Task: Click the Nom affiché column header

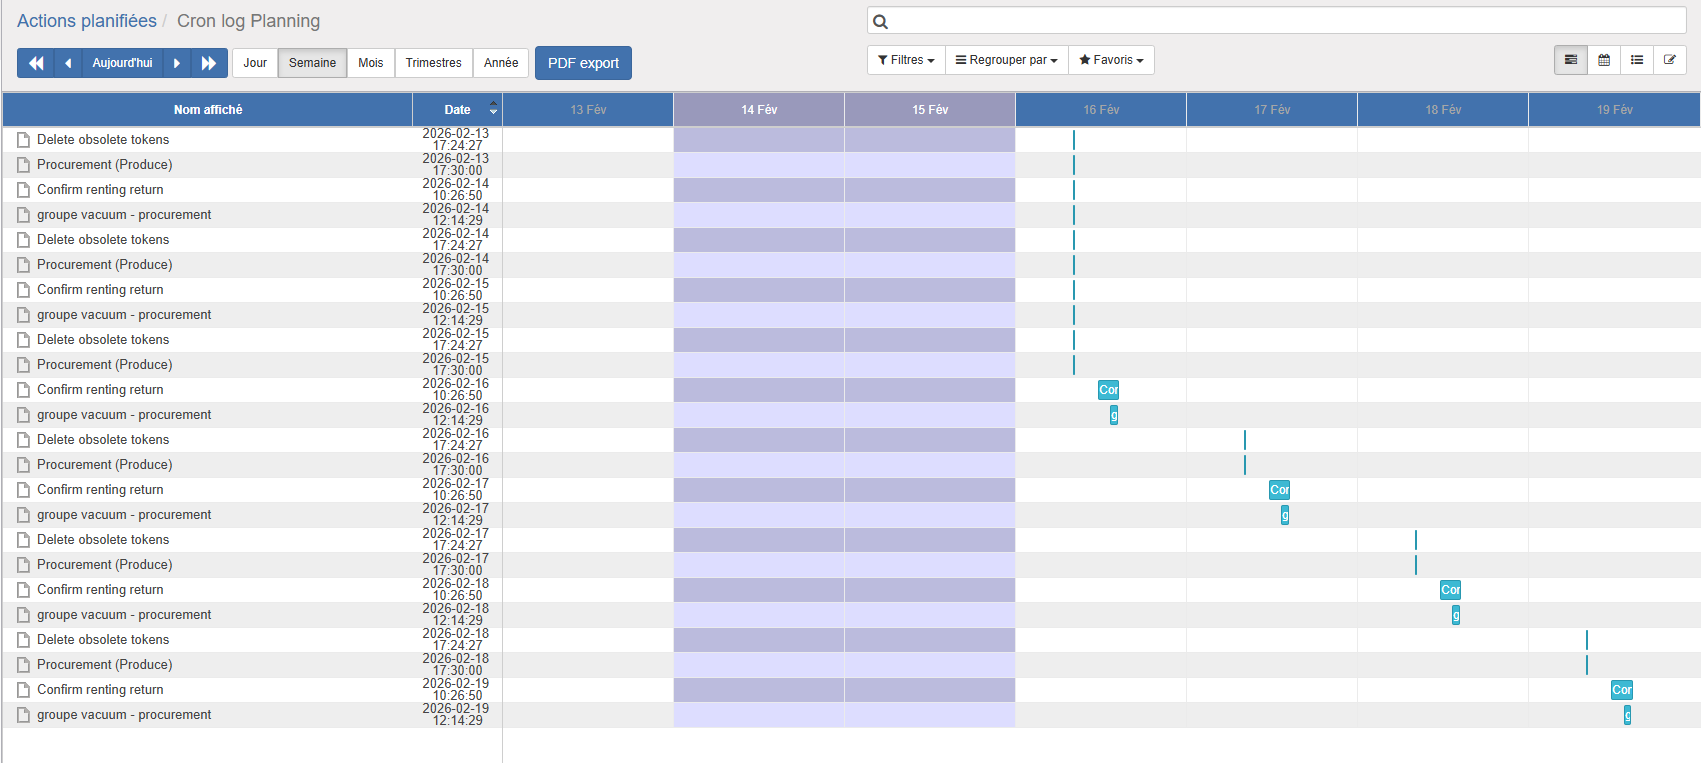Action: point(208,110)
